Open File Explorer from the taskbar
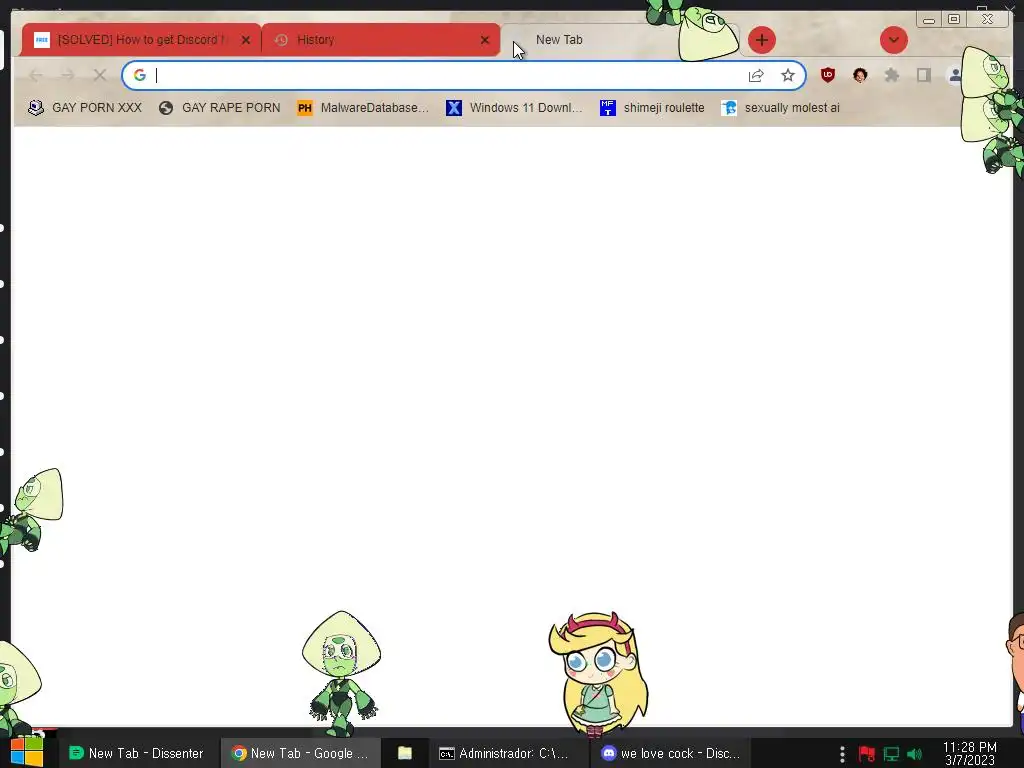 click(405, 753)
